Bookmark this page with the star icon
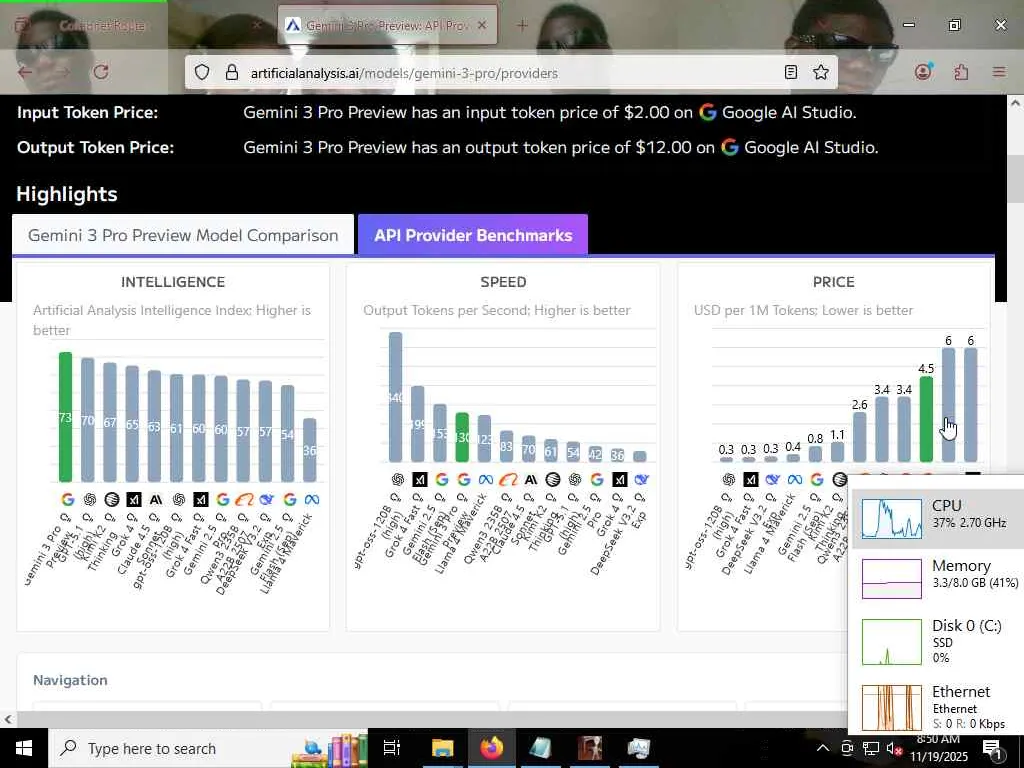 [x=821, y=72]
